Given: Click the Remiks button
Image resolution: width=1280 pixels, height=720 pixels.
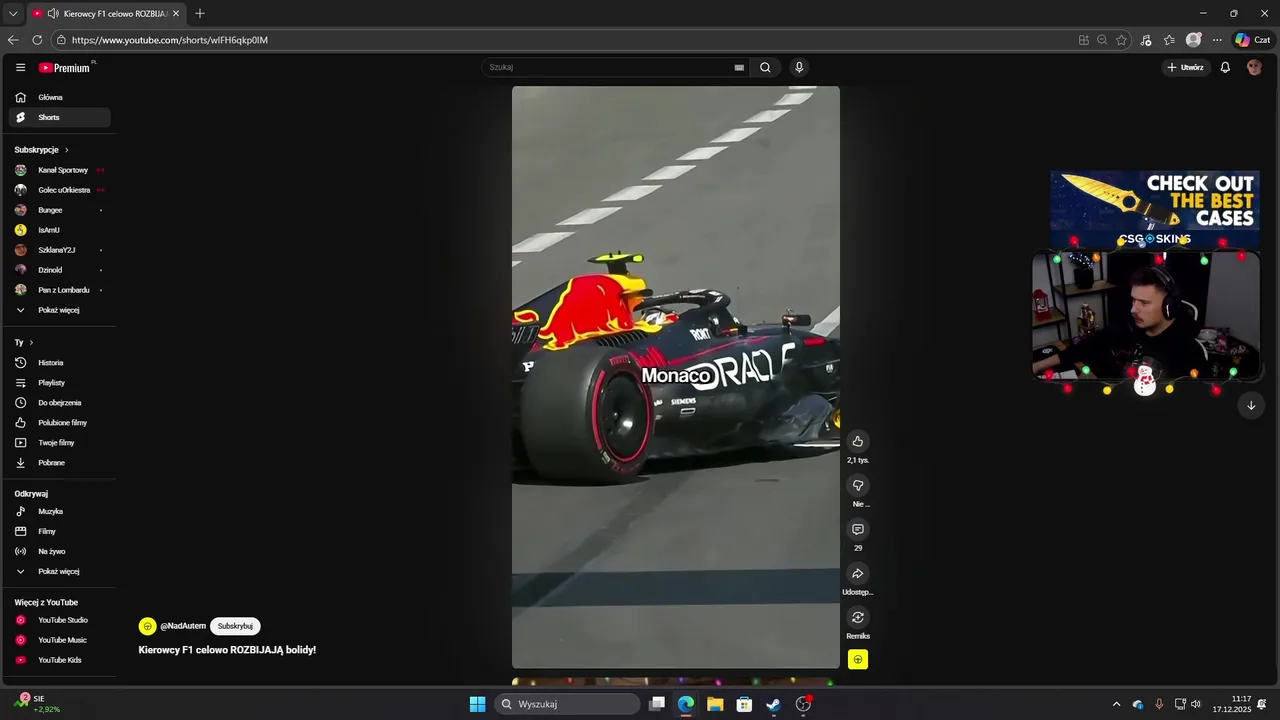Looking at the screenshot, I should (858, 617).
